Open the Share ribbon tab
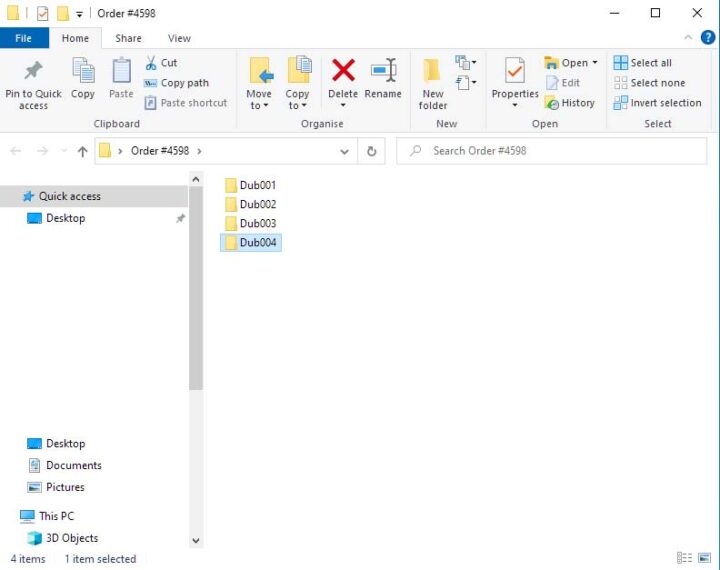Image resolution: width=720 pixels, height=570 pixels. [x=128, y=38]
